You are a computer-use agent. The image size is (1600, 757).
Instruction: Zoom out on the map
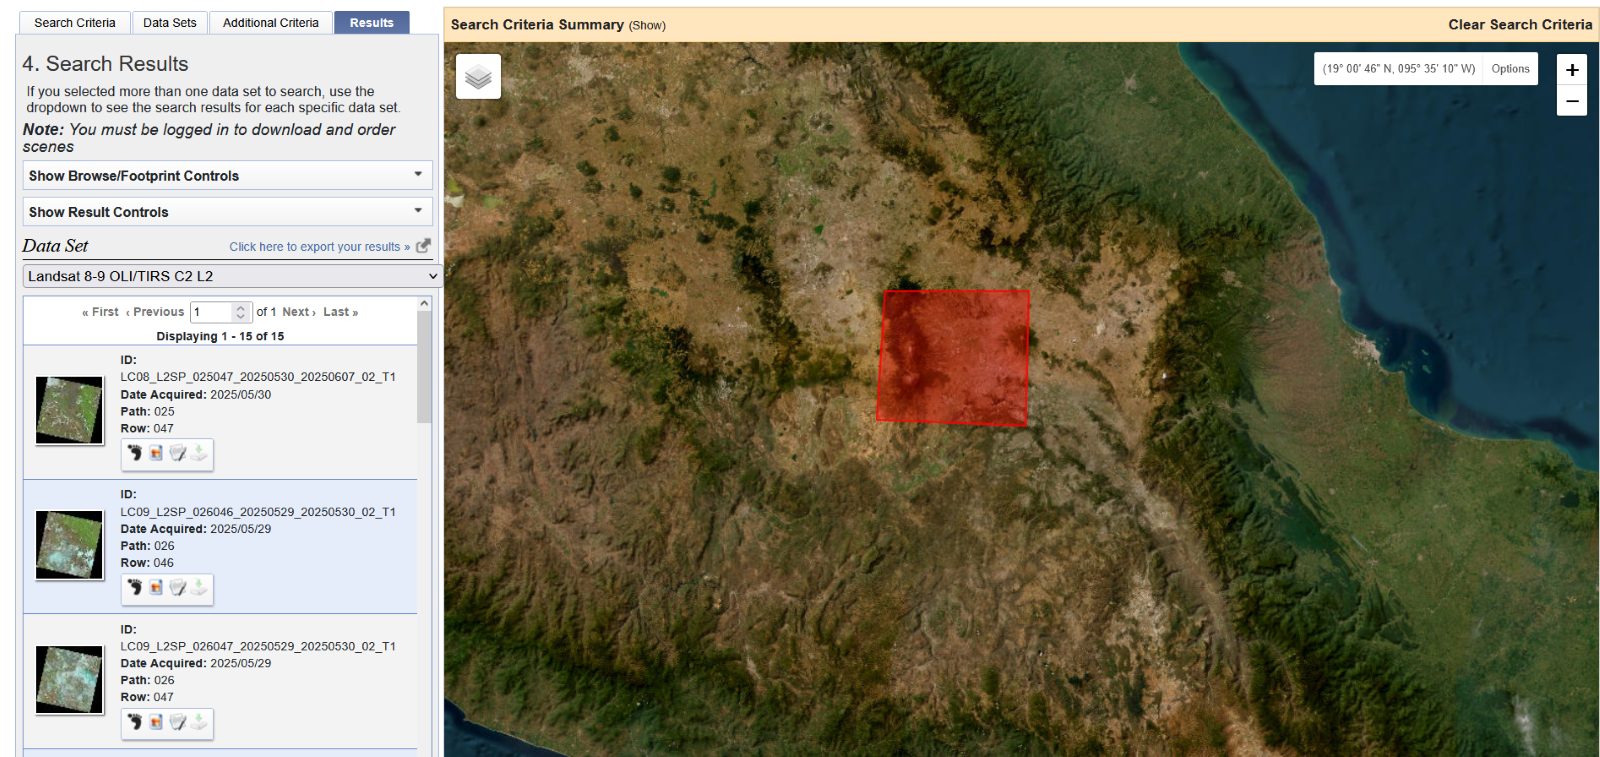(x=1572, y=101)
